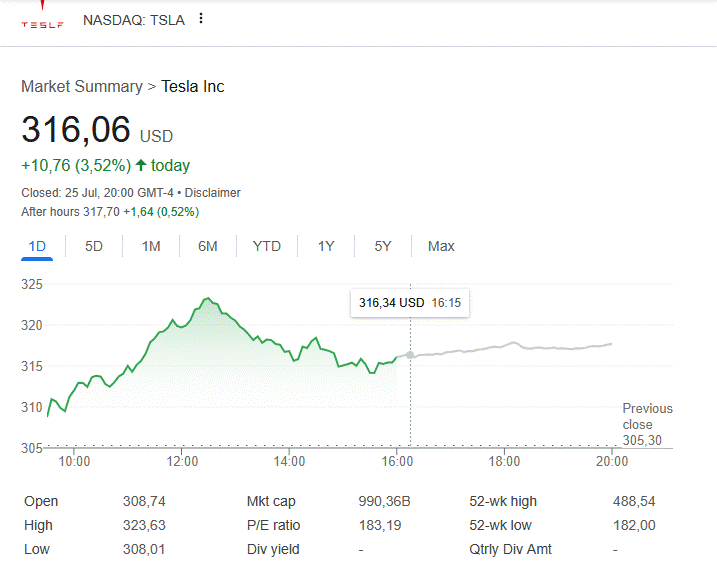Click the Tesla logo
This screenshot has width=717, height=565.
42,16
